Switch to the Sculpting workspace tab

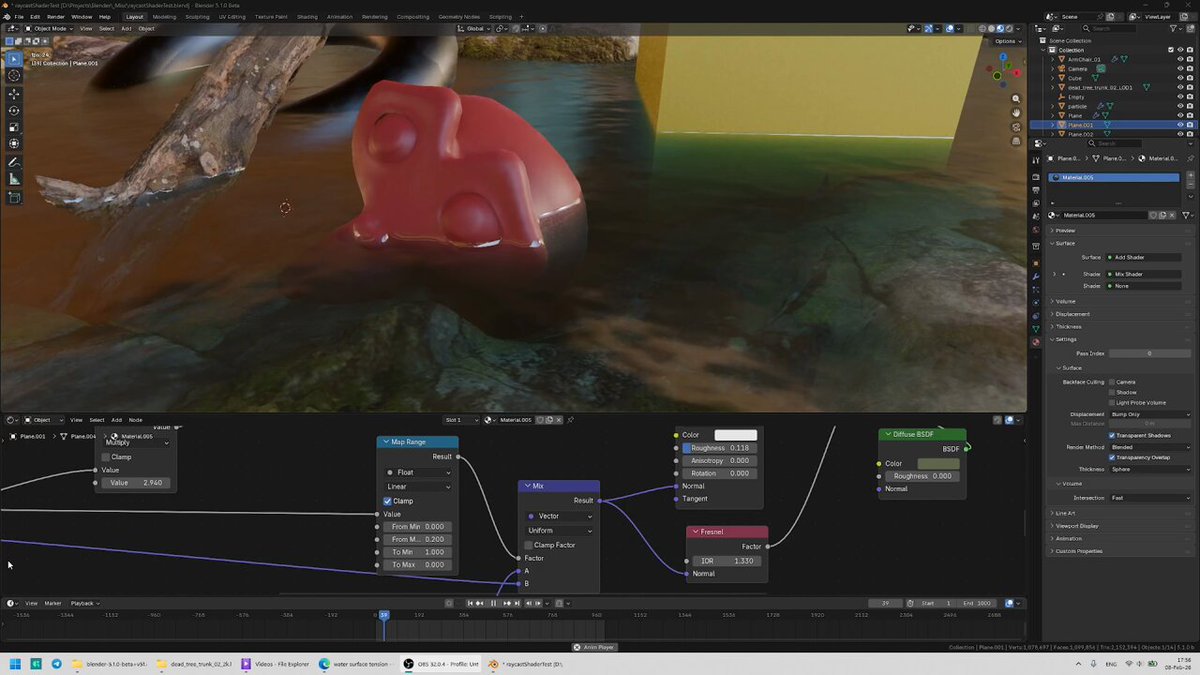[197, 17]
